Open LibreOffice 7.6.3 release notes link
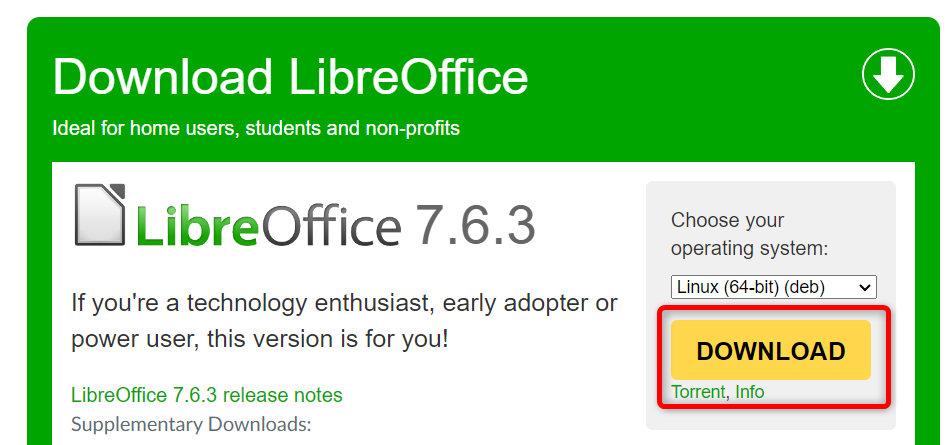The height and width of the screenshot is (445, 949). (207, 395)
